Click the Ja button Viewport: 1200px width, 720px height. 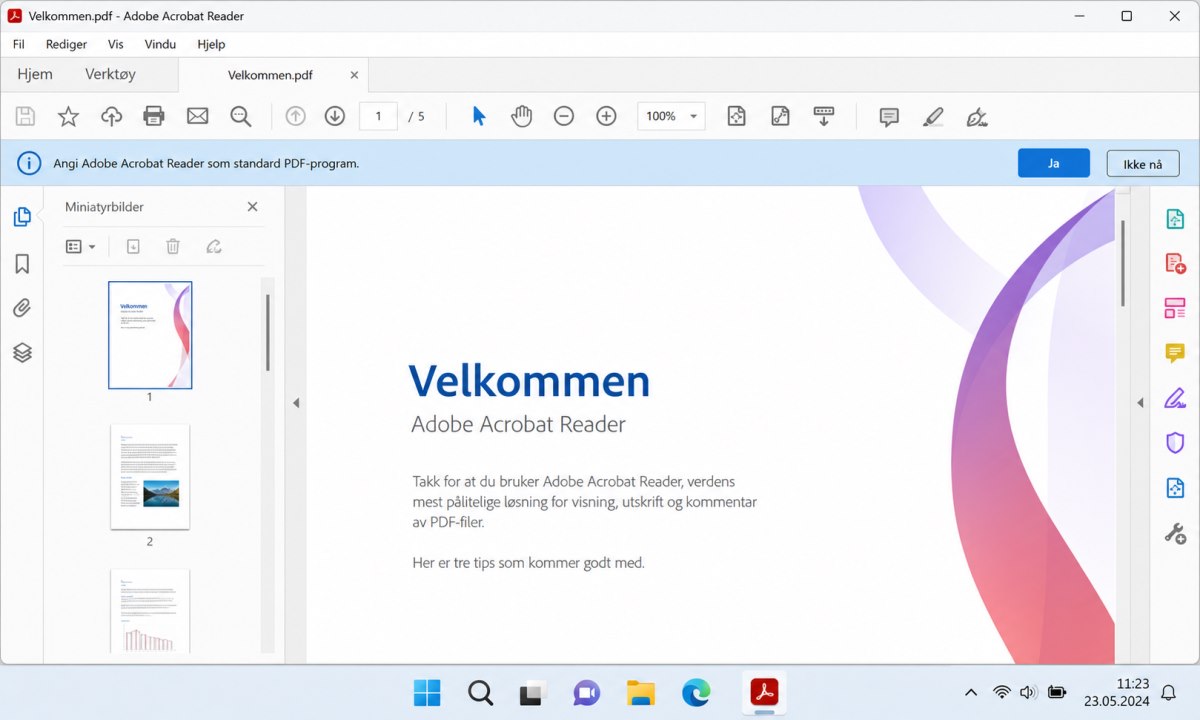1054,163
